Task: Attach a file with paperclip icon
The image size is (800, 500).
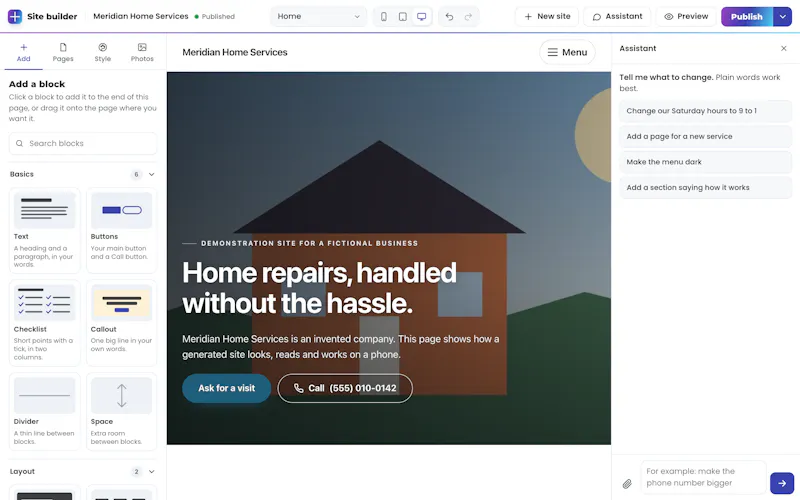Action: 627,483
